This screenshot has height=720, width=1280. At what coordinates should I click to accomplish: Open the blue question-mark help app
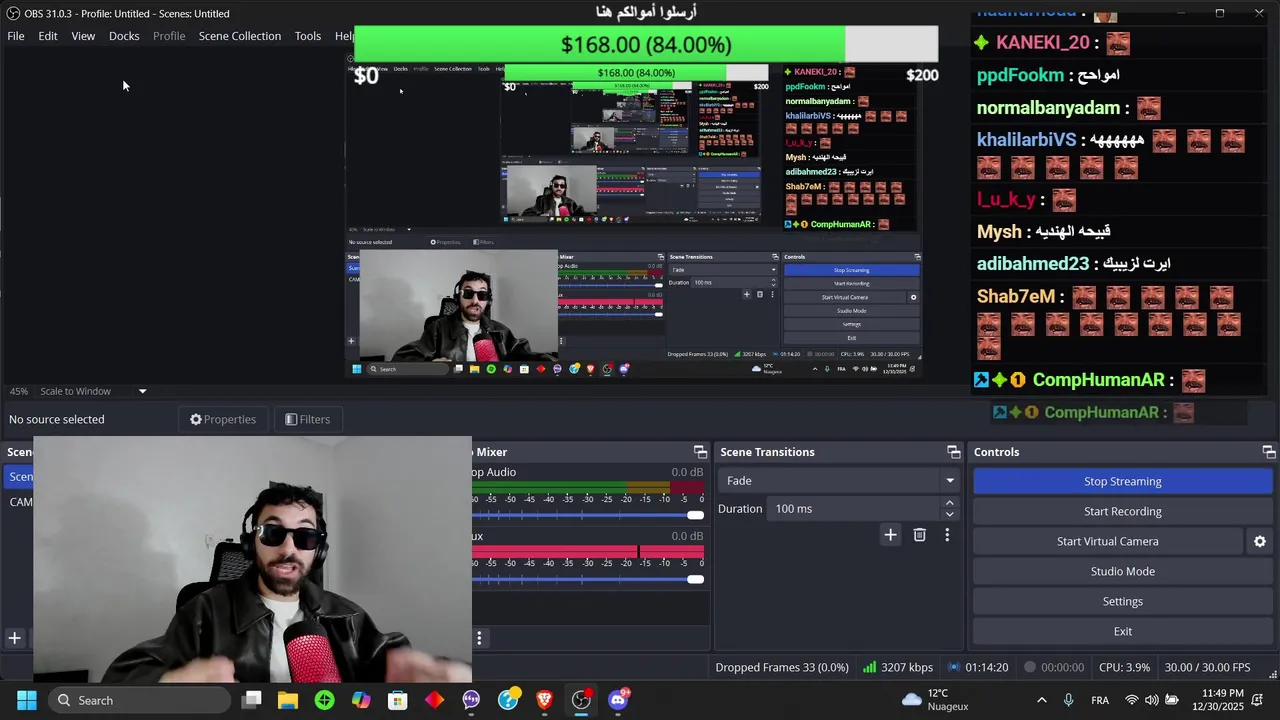point(508,700)
